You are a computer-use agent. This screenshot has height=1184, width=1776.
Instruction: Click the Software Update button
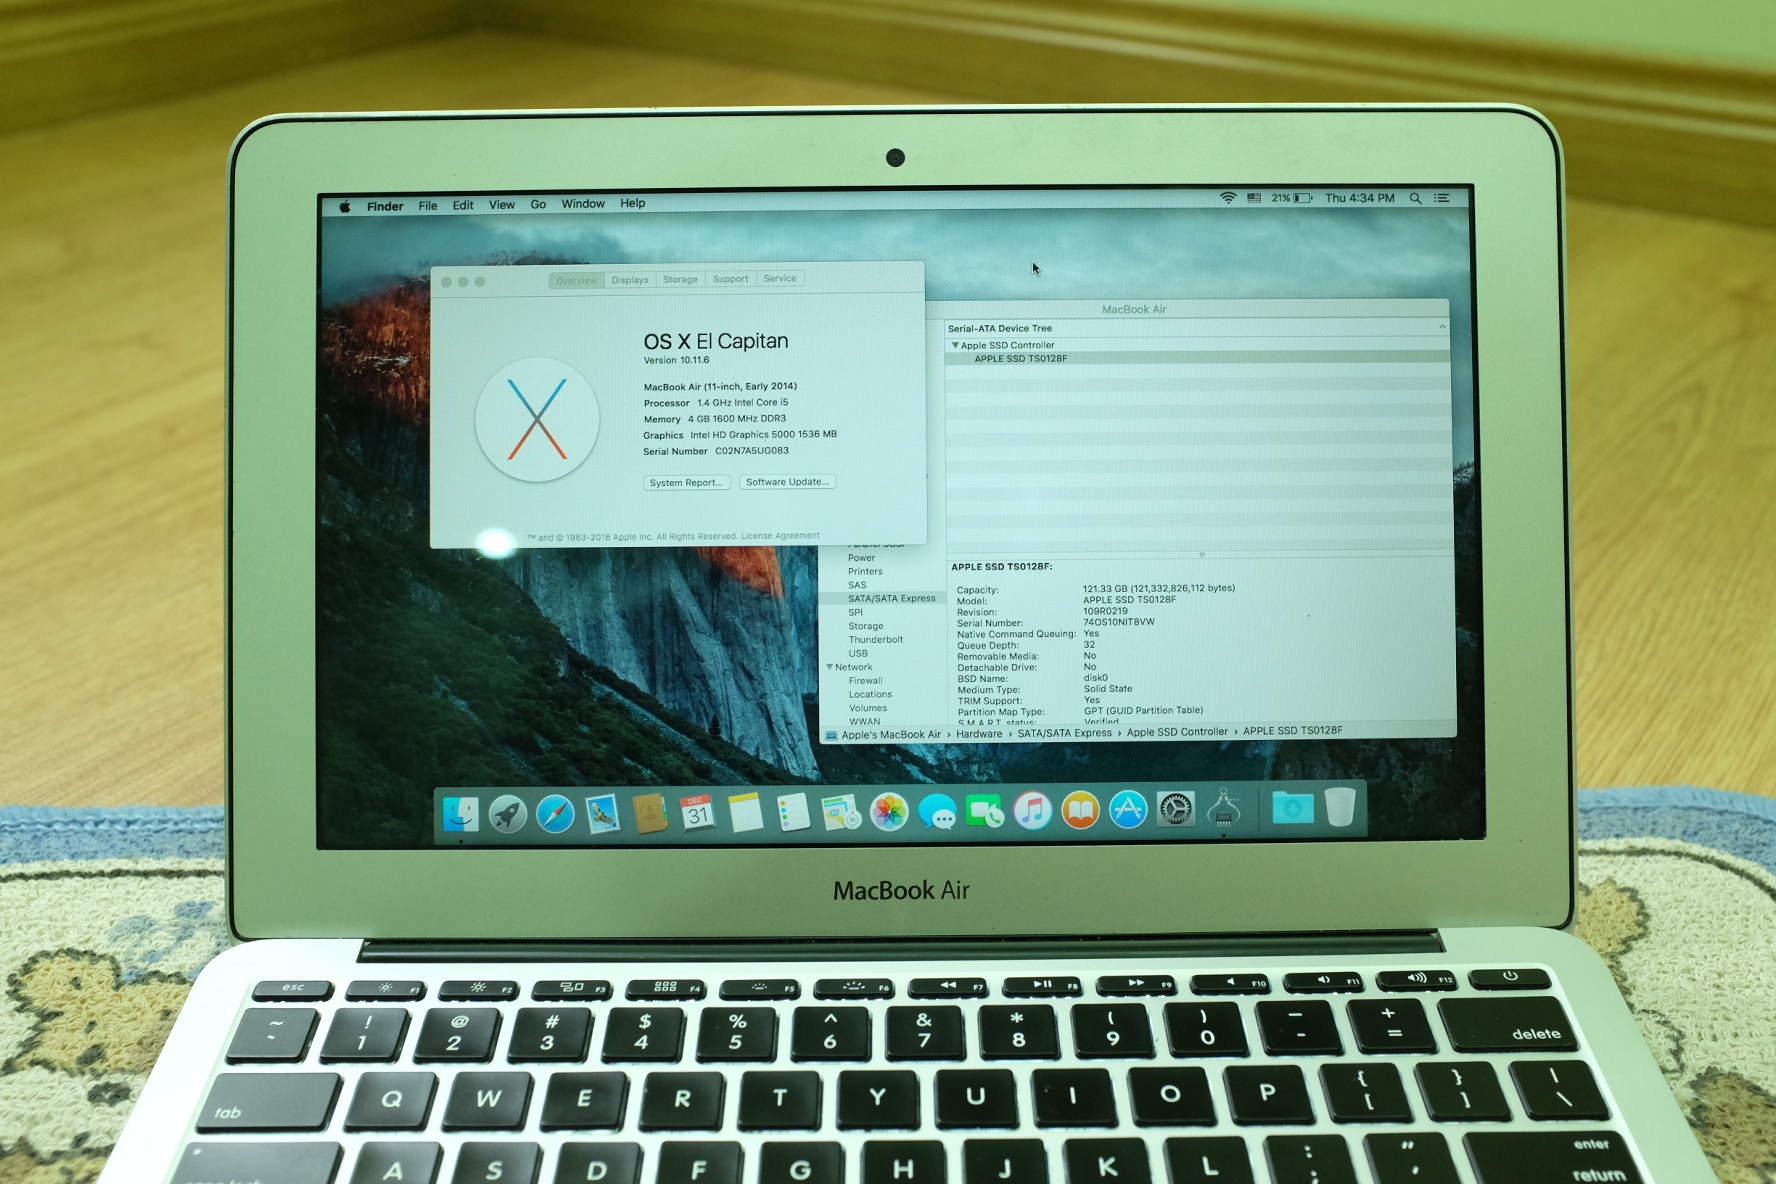click(787, 482)
